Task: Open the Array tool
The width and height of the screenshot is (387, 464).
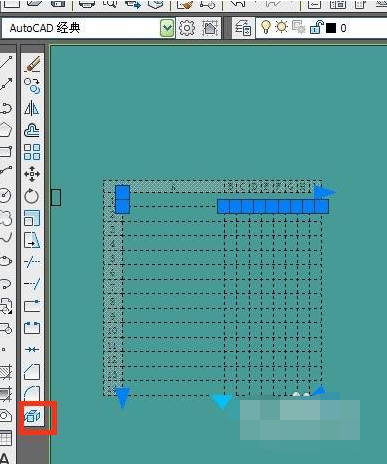Action: (x=32, y=152)
